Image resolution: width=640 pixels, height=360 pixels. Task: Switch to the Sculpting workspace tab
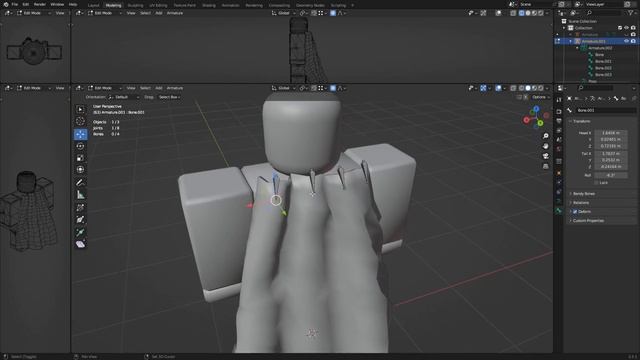click(135, 5)
